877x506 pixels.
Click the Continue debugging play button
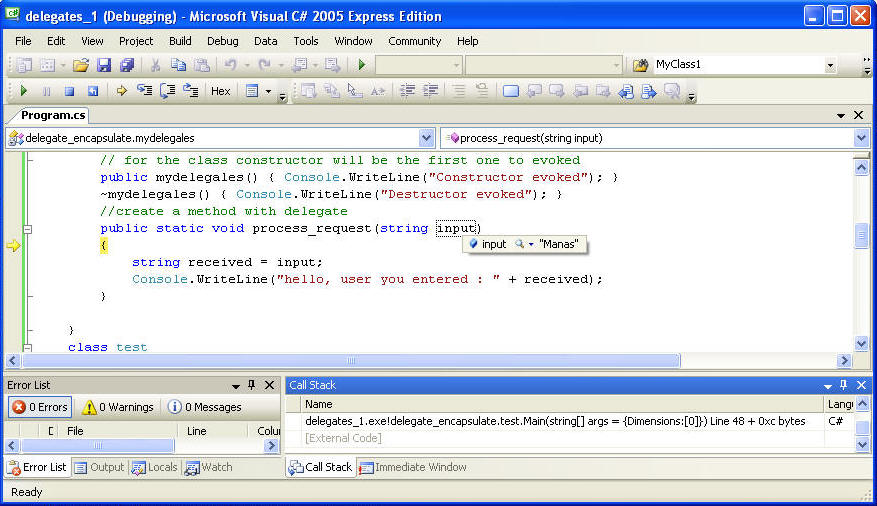click(x=24, y=91)
